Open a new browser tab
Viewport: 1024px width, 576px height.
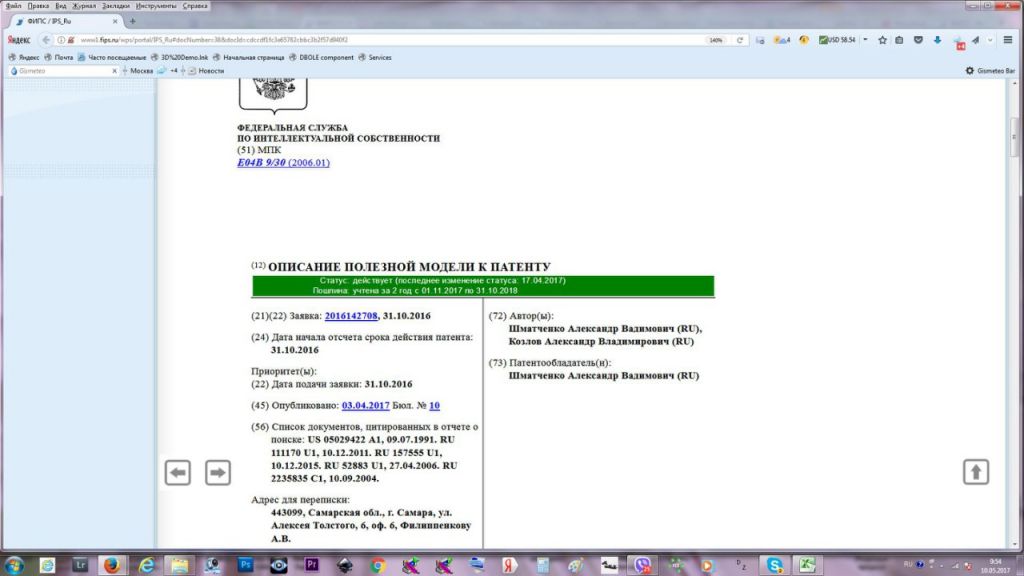[x=132, y=21]
